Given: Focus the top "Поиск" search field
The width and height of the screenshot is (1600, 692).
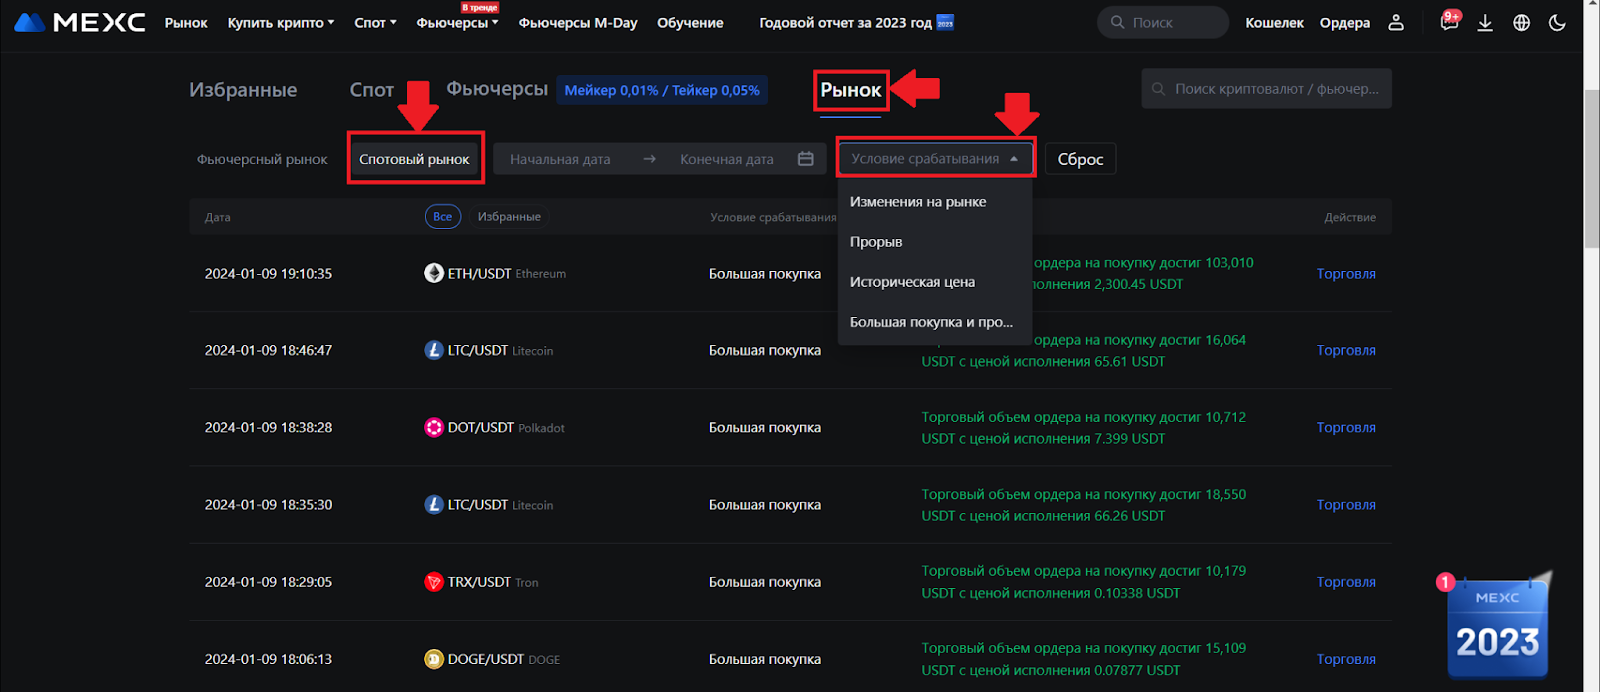Looking at the screenshot, I should click(x=1163, y=22).
